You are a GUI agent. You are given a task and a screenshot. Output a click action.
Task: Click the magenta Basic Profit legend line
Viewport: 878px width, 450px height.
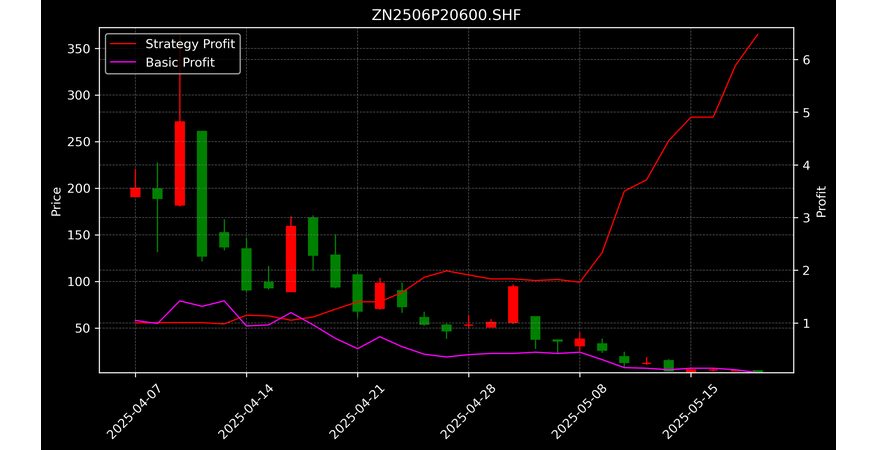123,62
